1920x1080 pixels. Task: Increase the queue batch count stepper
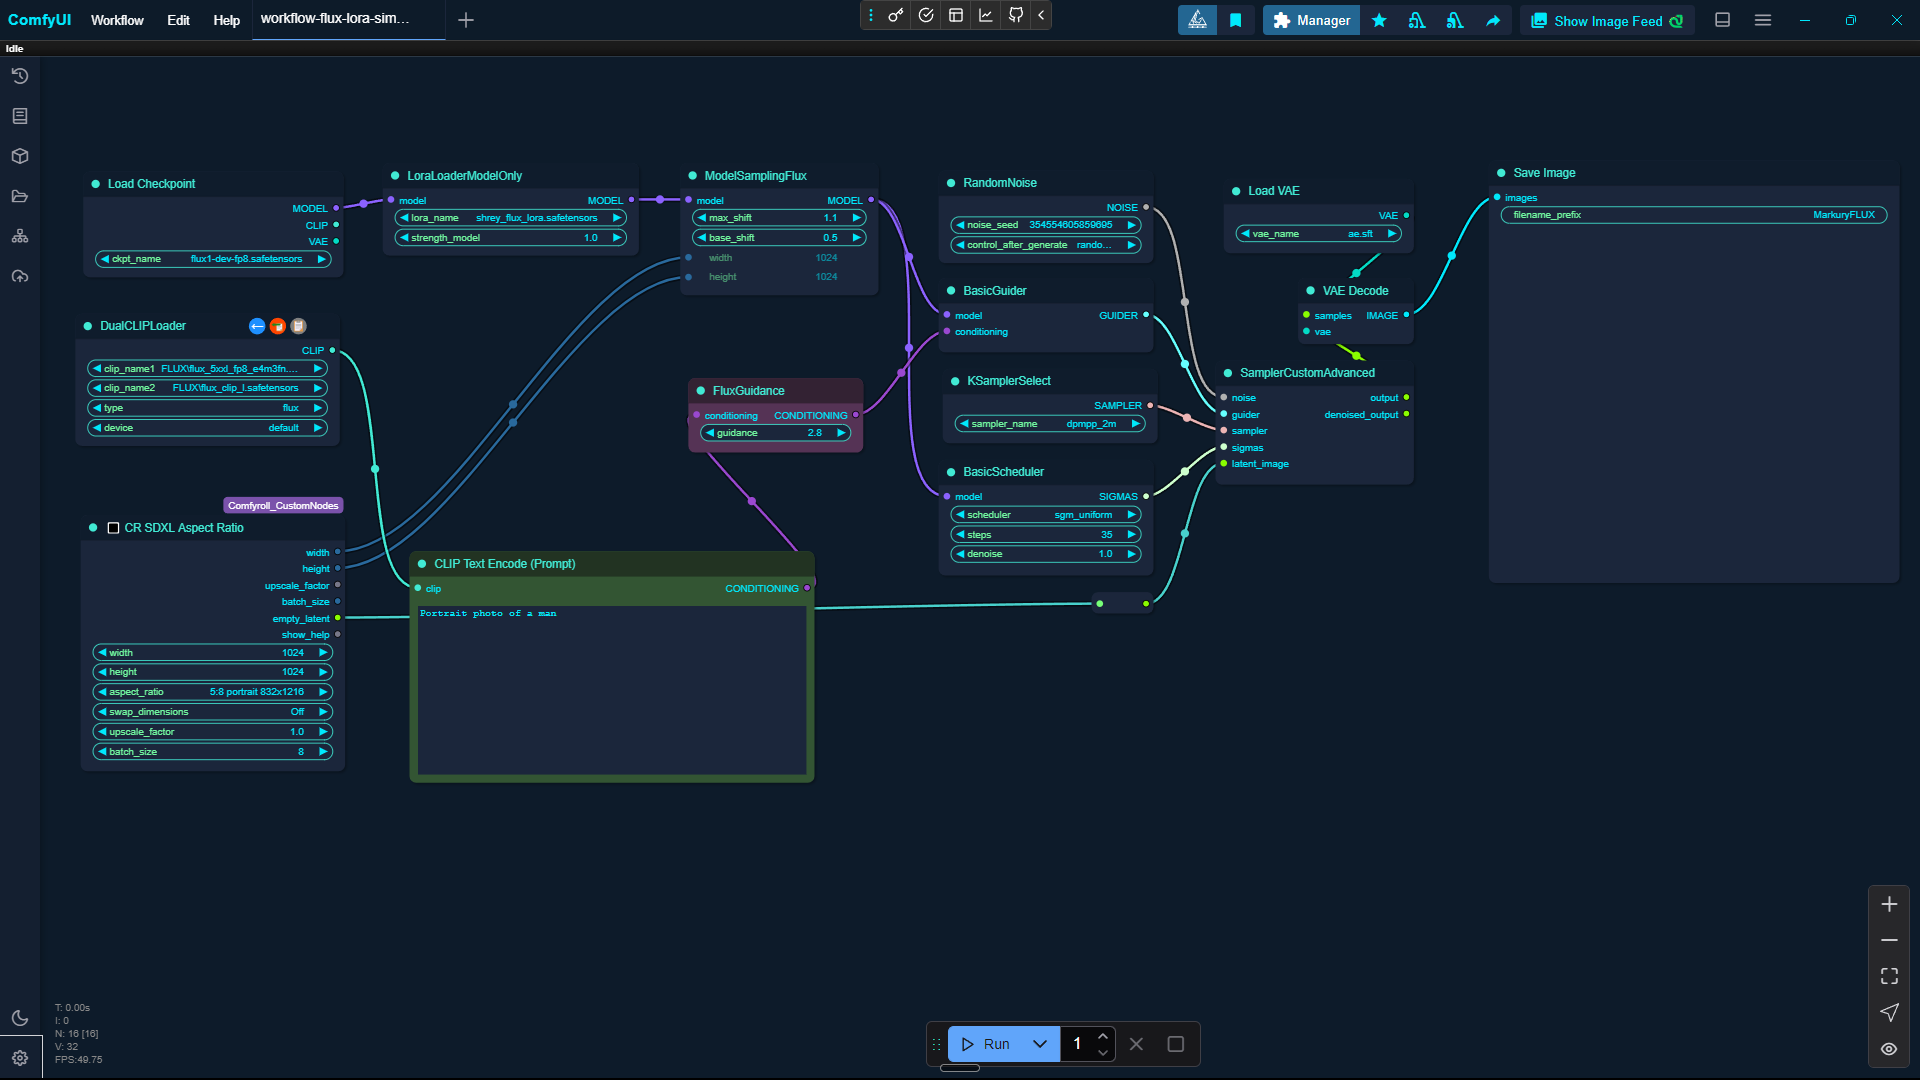pyautogui.click(x=1103, y=1036)
